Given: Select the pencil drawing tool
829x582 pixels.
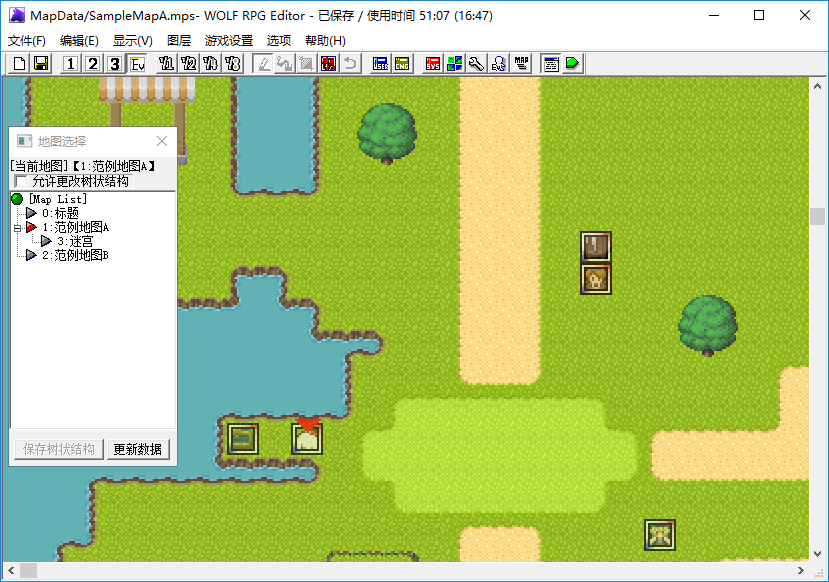Looking at the screenshot, I should point(263,64).
